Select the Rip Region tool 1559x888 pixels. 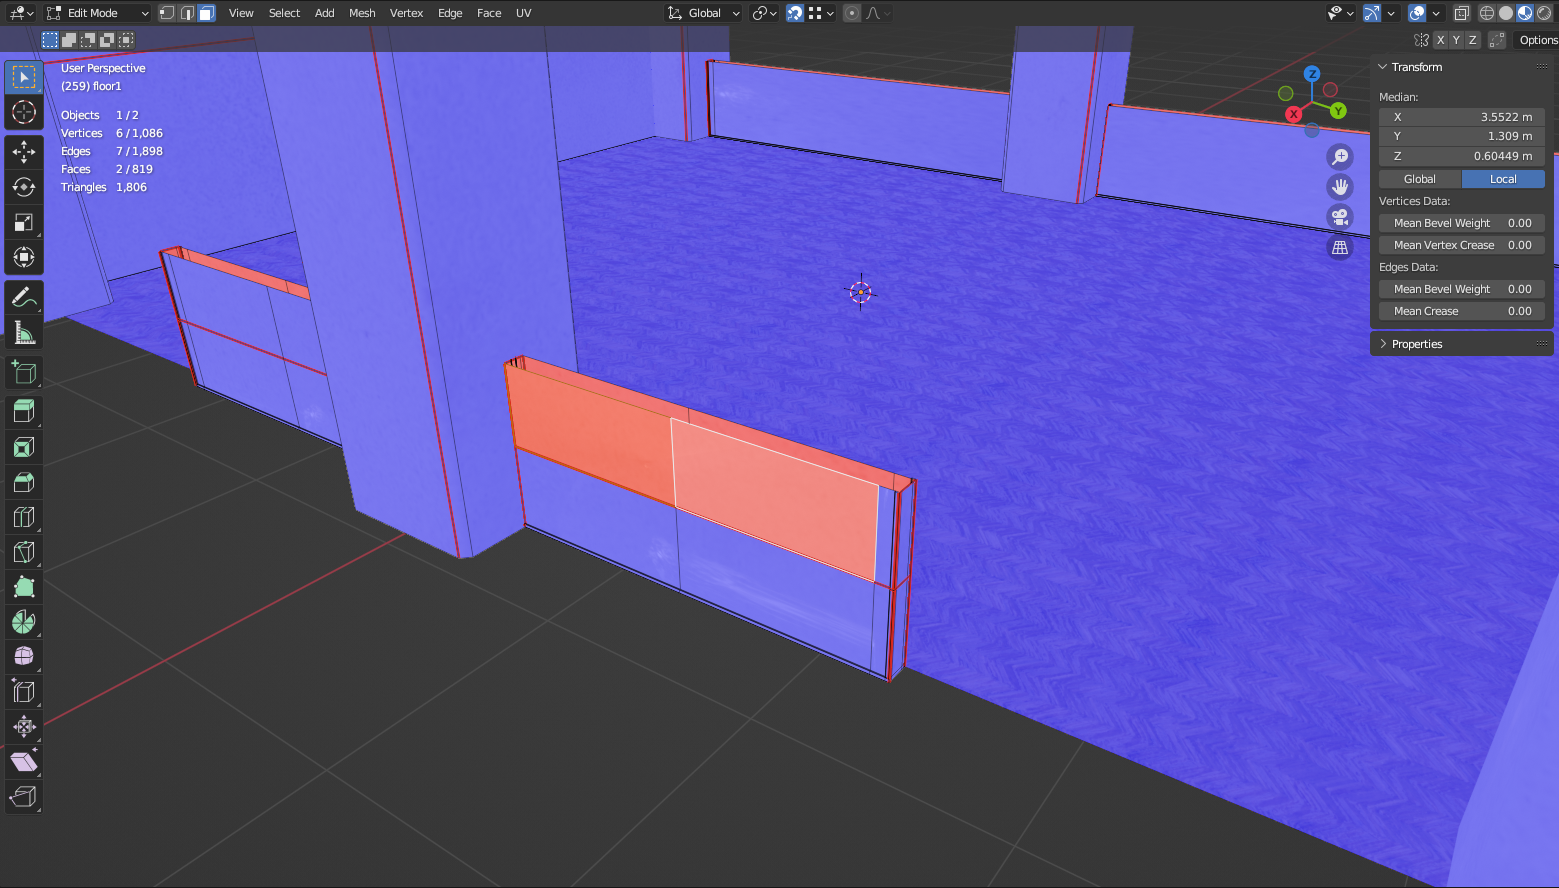tap(24, 797)
